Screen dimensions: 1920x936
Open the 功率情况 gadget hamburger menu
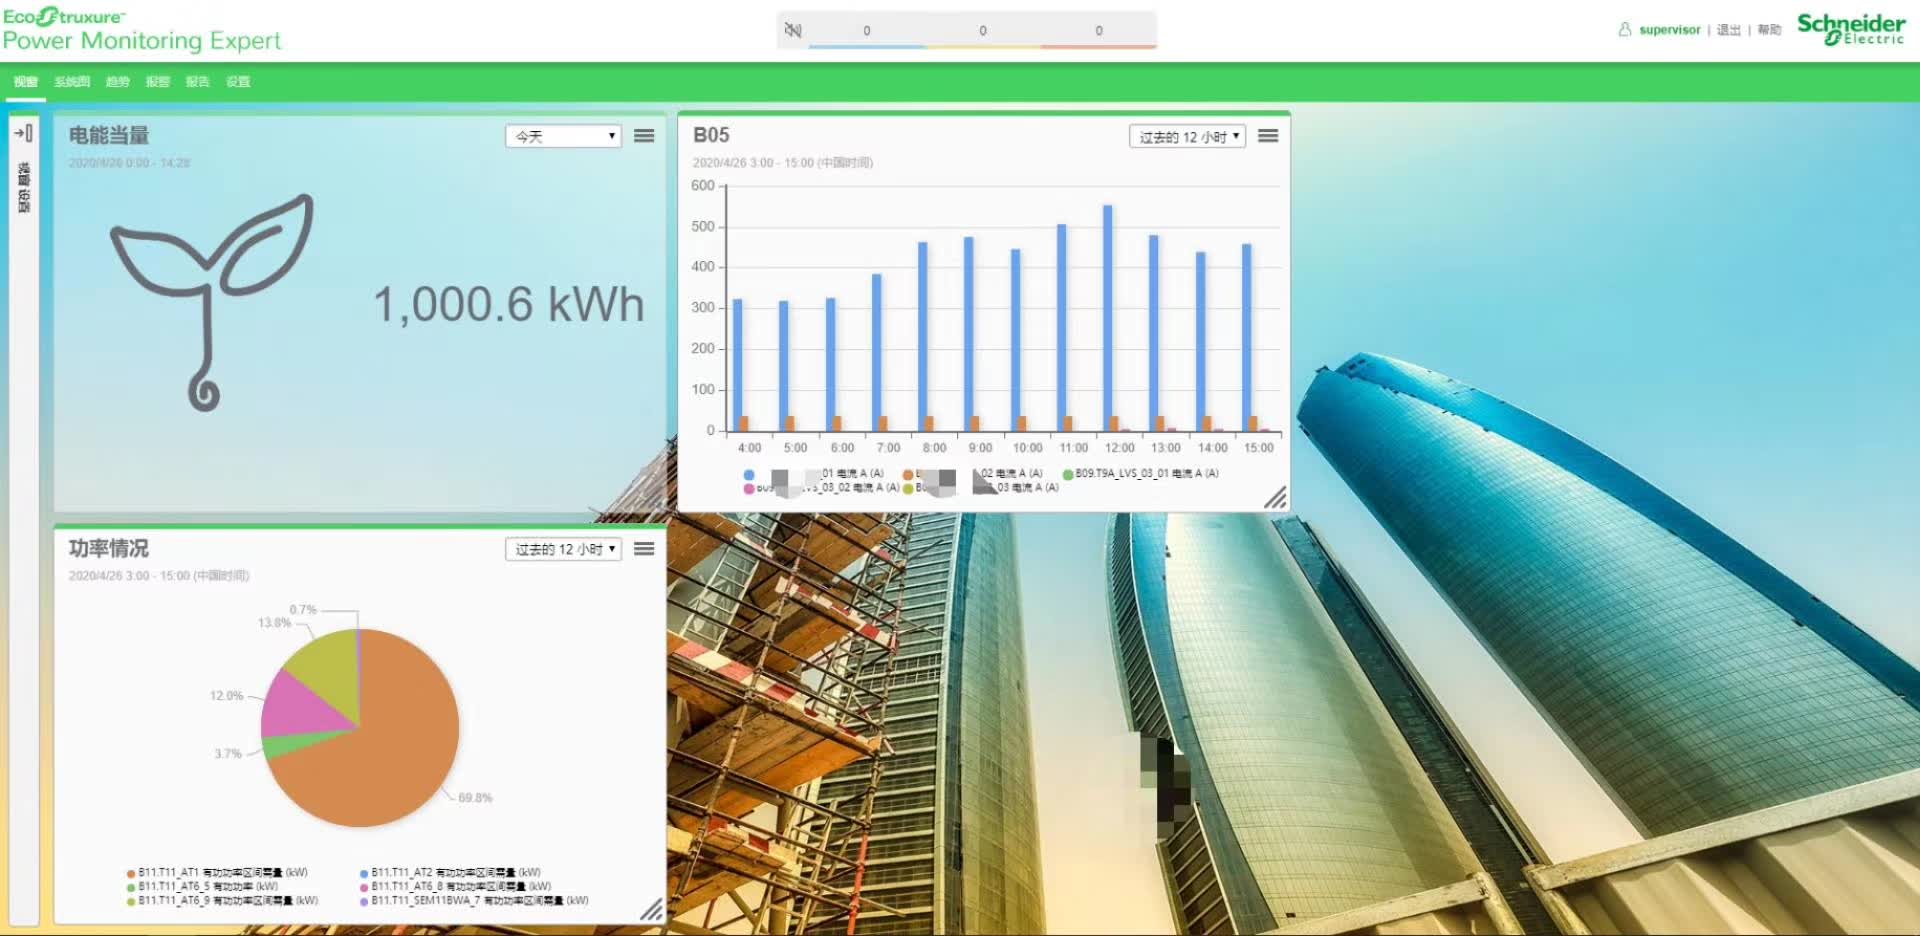644,549
